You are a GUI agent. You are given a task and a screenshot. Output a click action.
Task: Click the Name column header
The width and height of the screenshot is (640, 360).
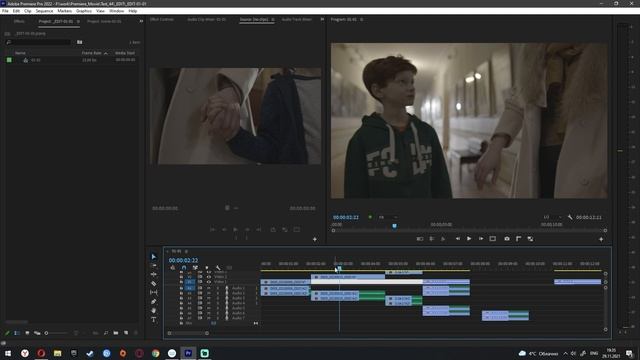pyautogui.click(x=20, y=53)
